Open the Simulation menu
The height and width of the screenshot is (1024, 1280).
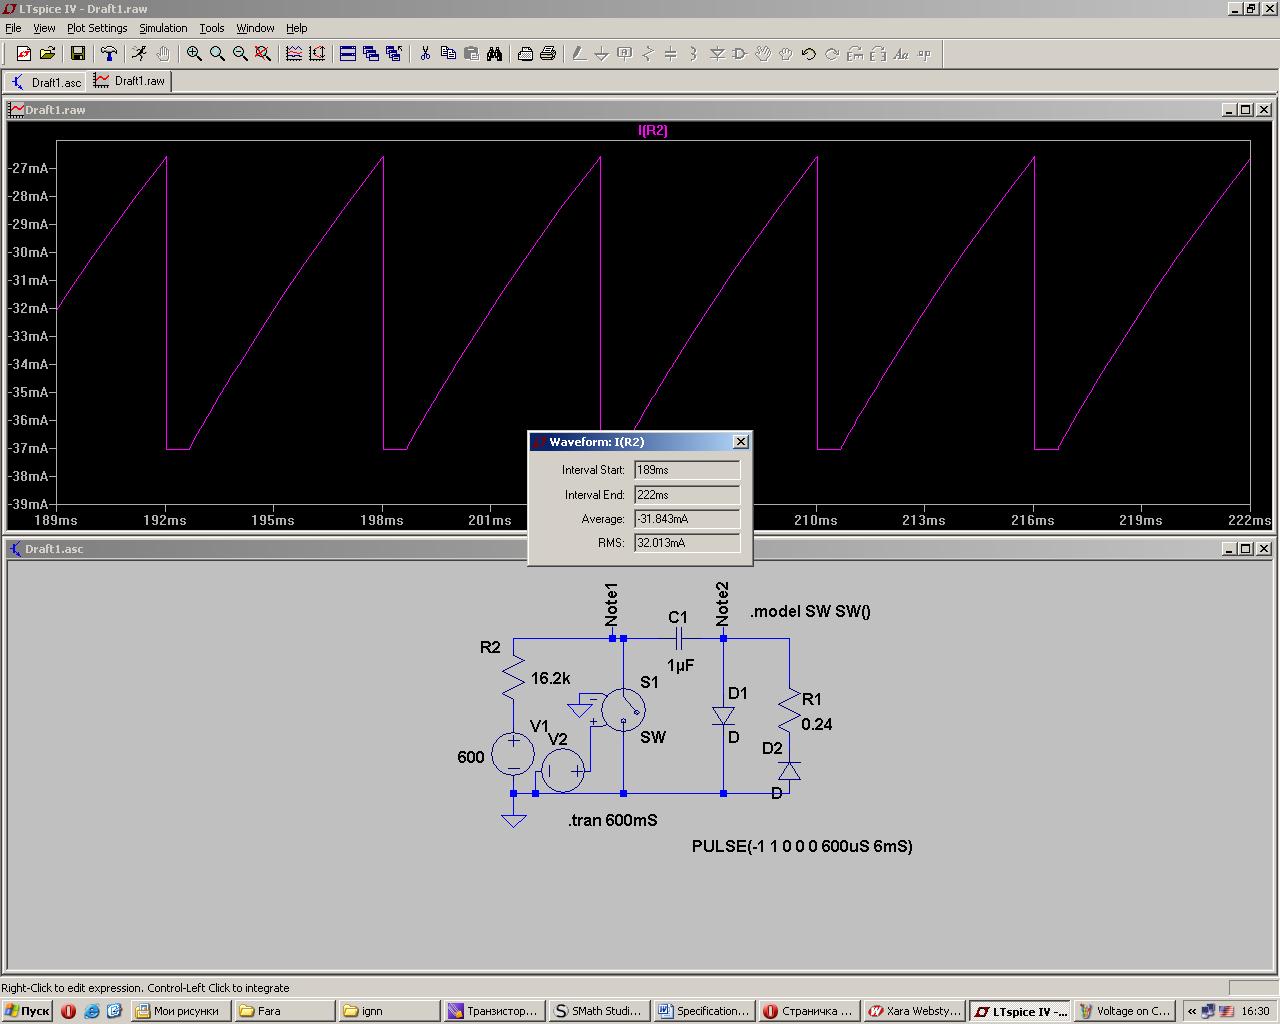[163, 28]
